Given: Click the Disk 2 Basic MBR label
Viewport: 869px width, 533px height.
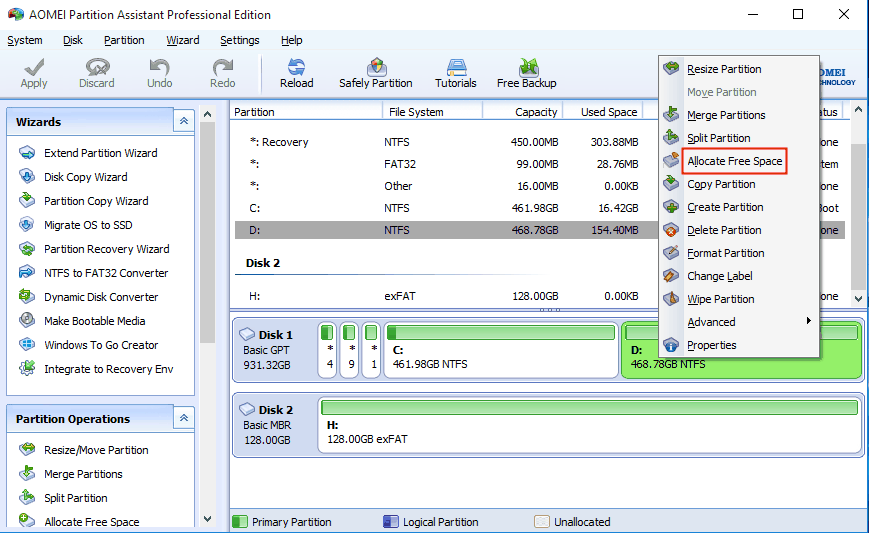Looking at the screenshot, I should (x=267, y=424).
